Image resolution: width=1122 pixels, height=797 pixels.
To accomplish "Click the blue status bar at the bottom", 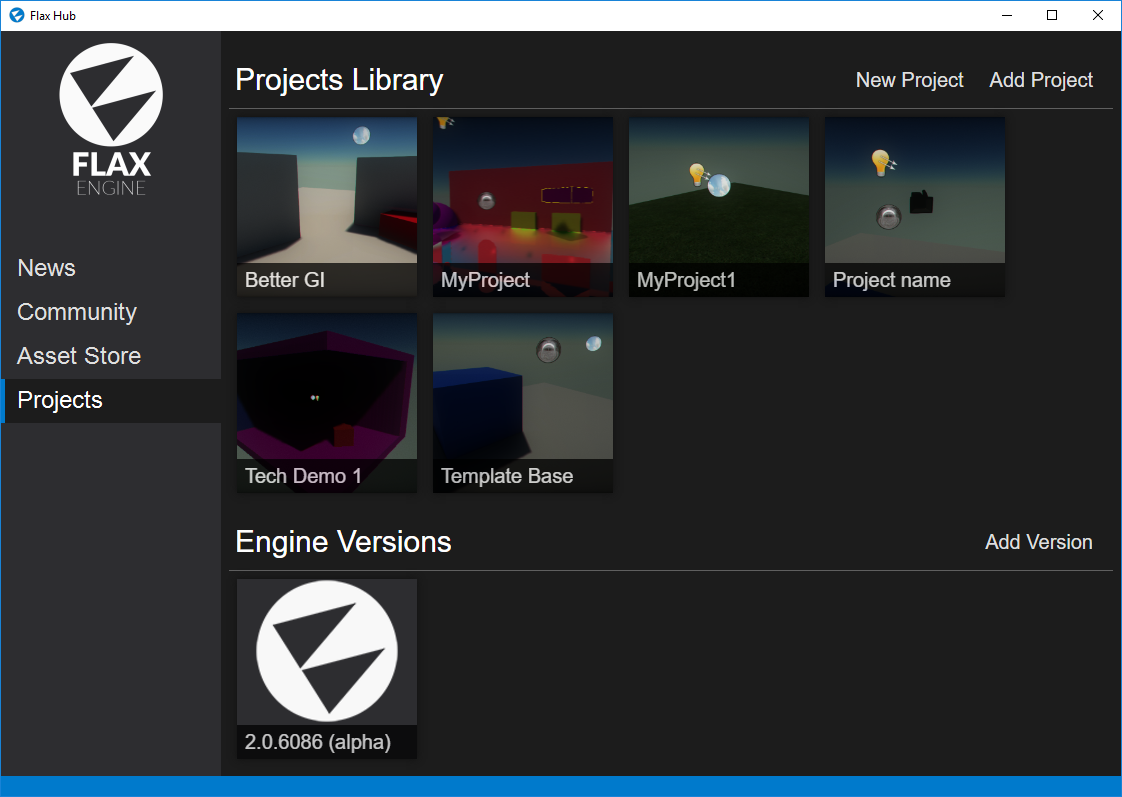I will point(561,787).
